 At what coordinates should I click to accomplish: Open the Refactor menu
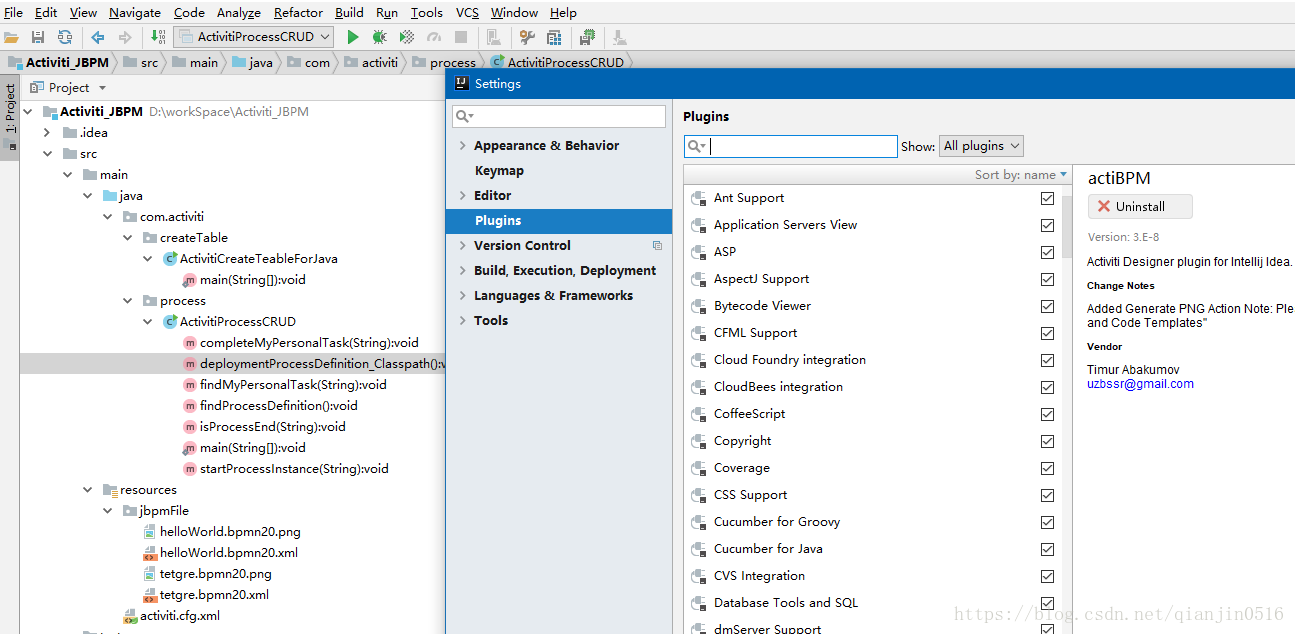click(x=298, y=13)
